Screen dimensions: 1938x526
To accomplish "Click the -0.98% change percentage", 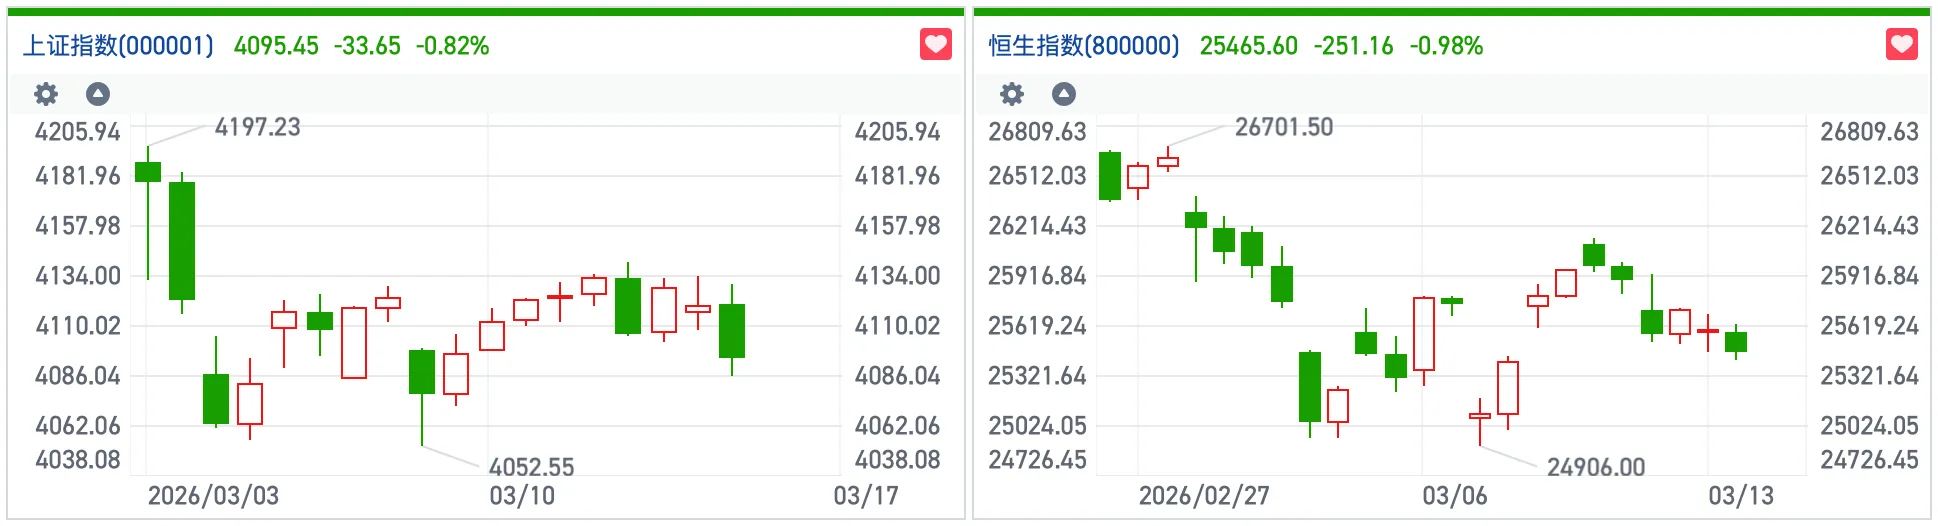I will click(x=1446, y=46).
